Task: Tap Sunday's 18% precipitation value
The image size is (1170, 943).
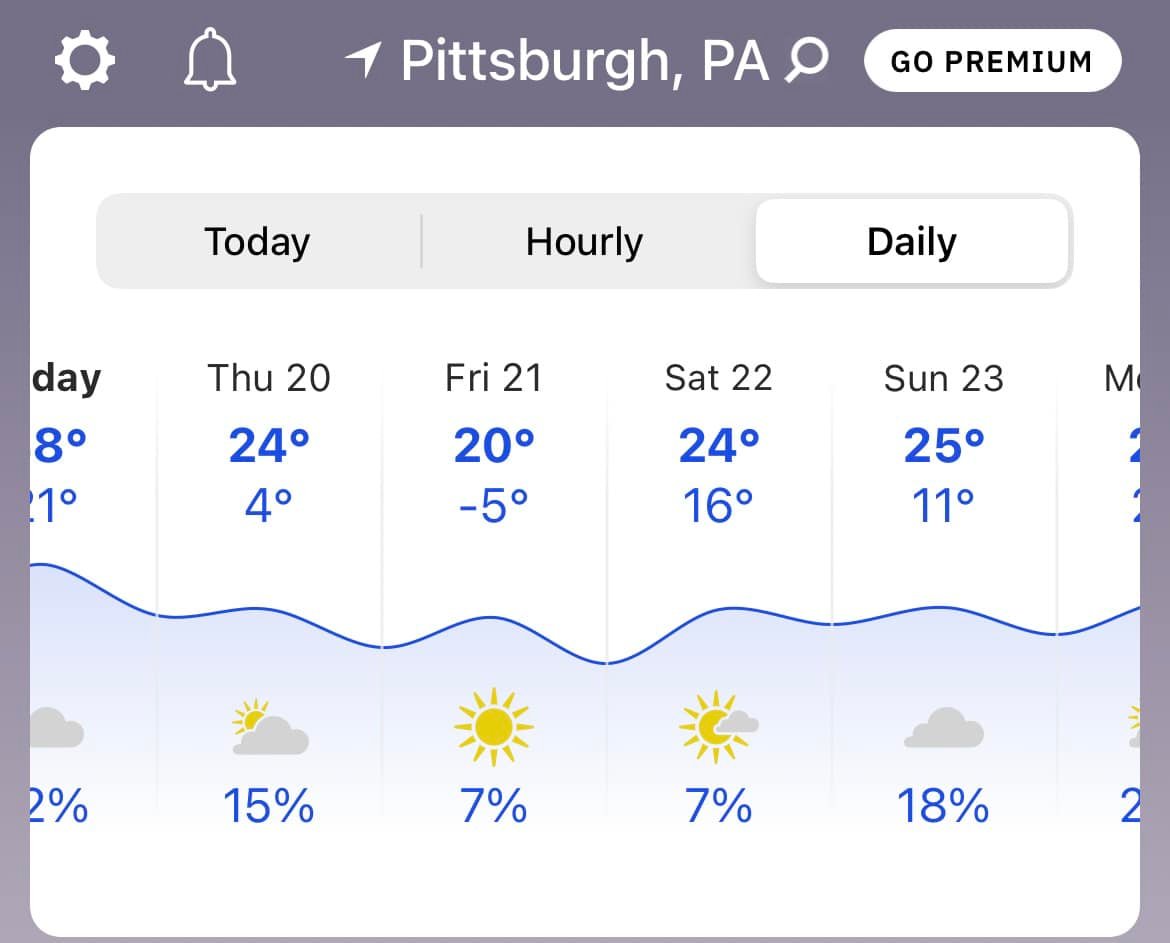Action: click(x=944, y=806)
